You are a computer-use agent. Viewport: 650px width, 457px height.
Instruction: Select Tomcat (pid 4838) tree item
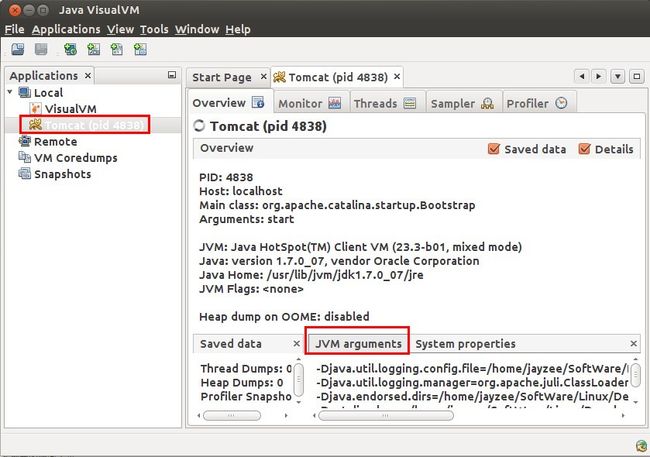(94, 125)
